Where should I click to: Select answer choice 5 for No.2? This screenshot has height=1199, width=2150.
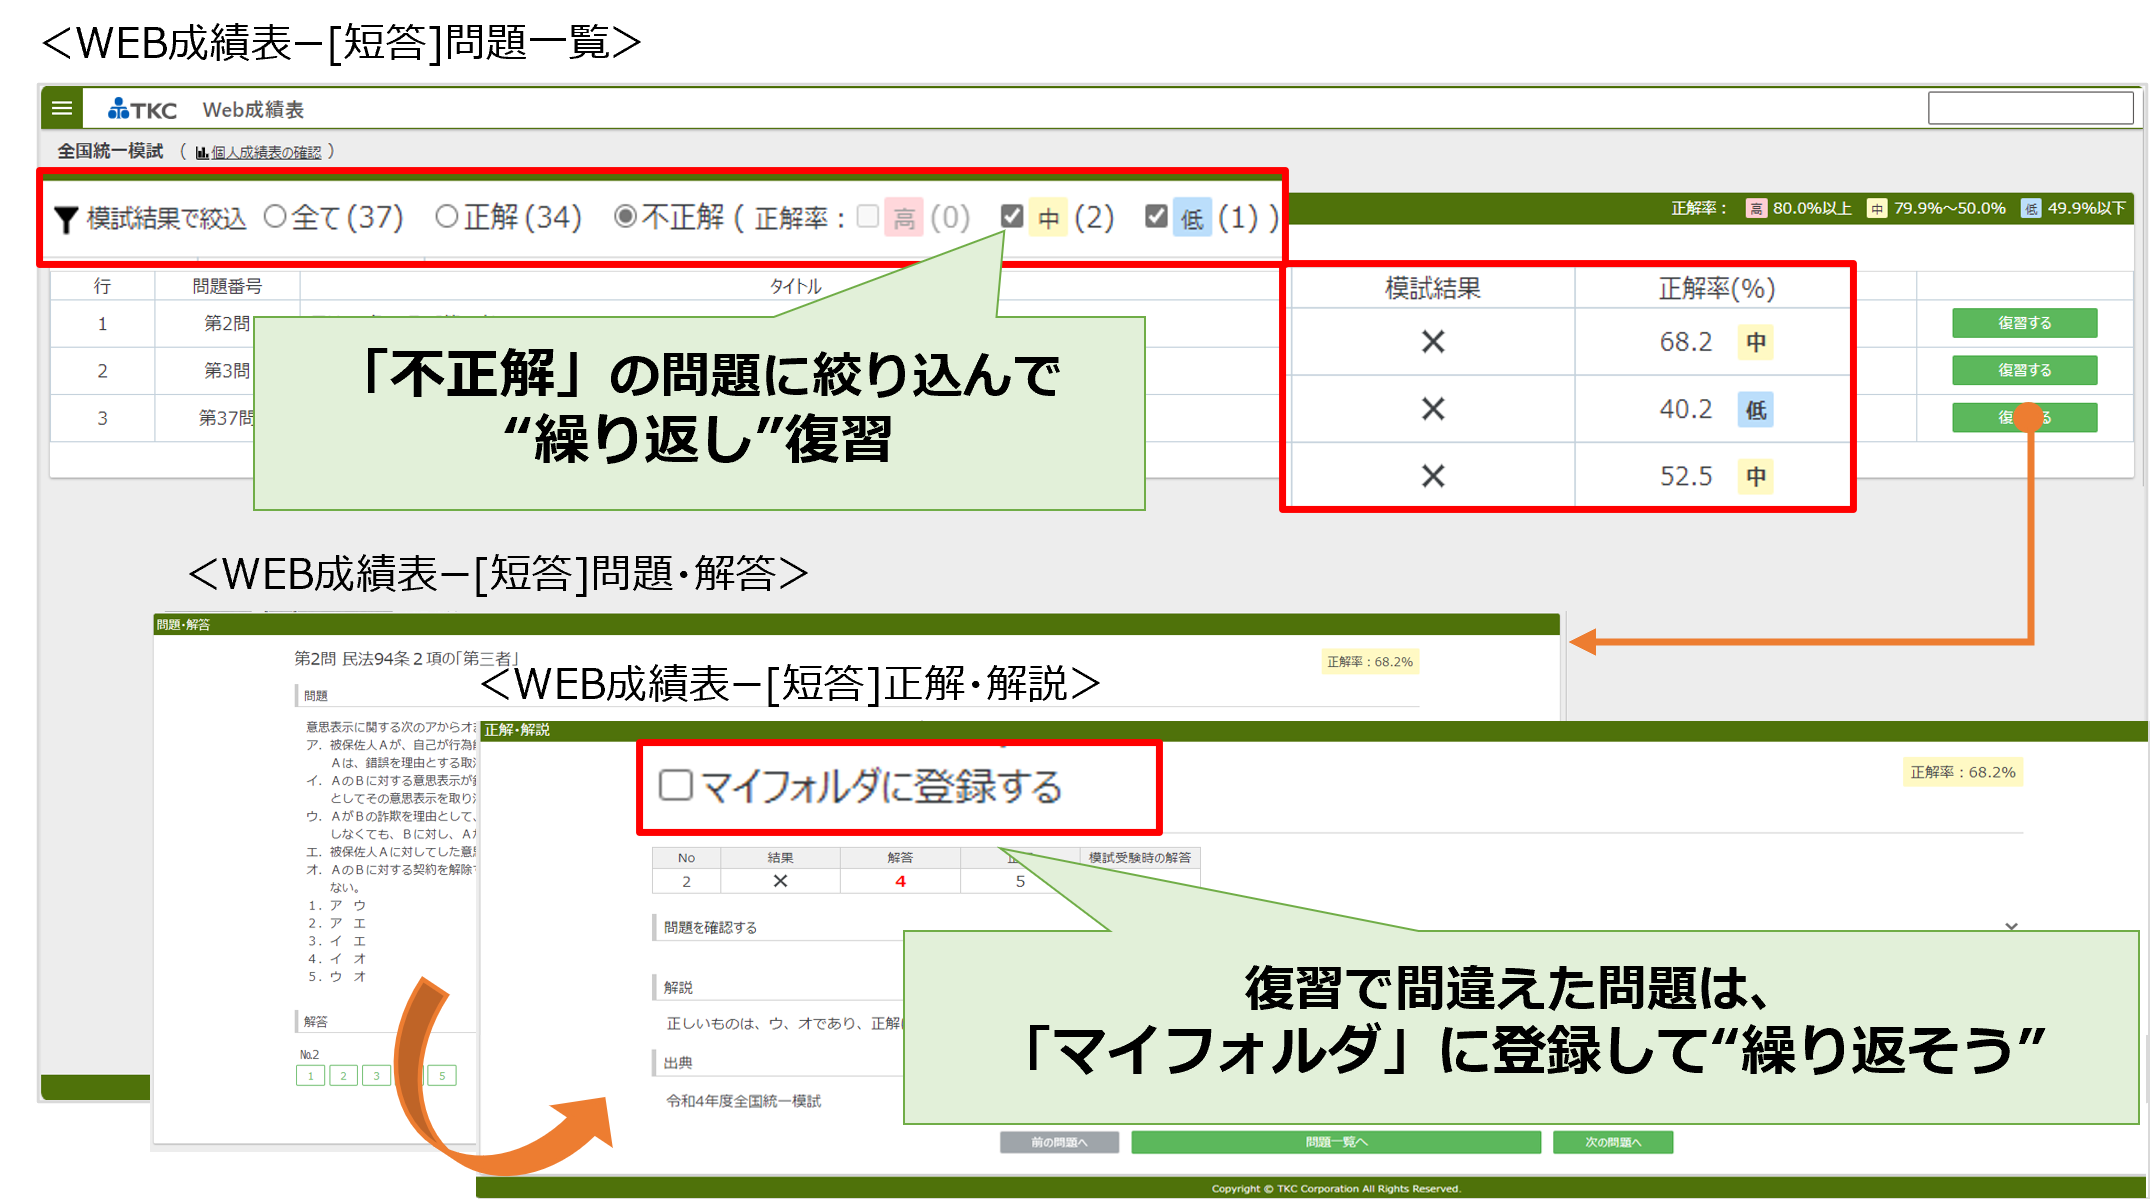(442, 1076)
